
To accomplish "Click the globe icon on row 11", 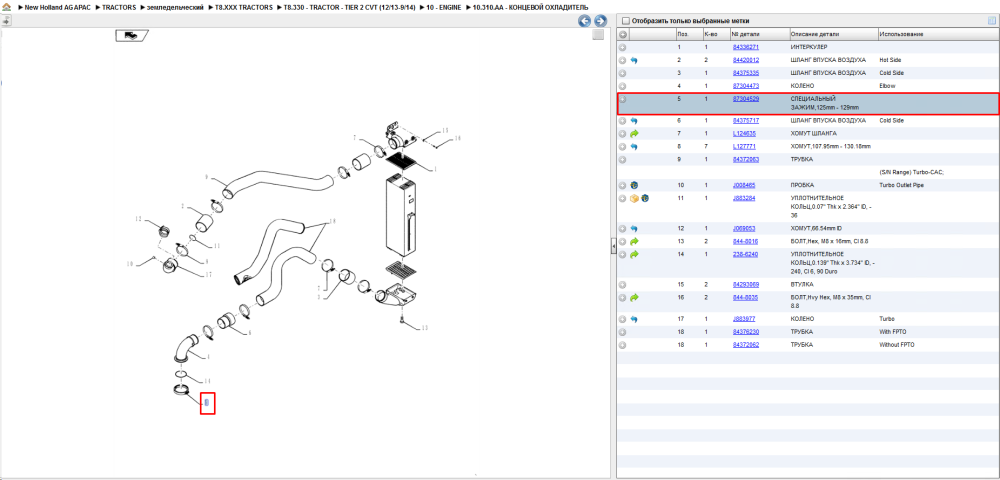I will point(644,198).
